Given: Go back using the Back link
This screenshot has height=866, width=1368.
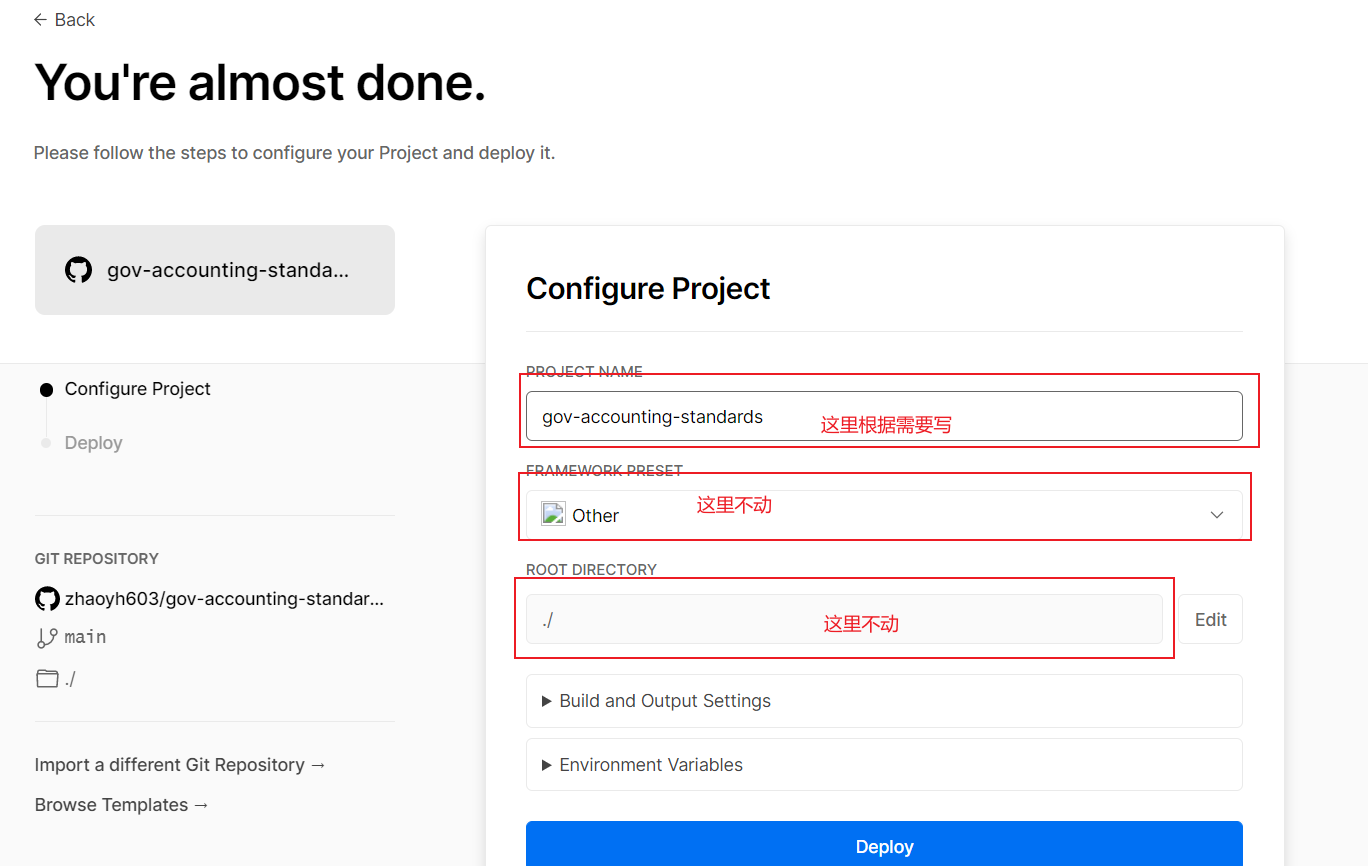Looking at the screenshot, I should [64, 20].
